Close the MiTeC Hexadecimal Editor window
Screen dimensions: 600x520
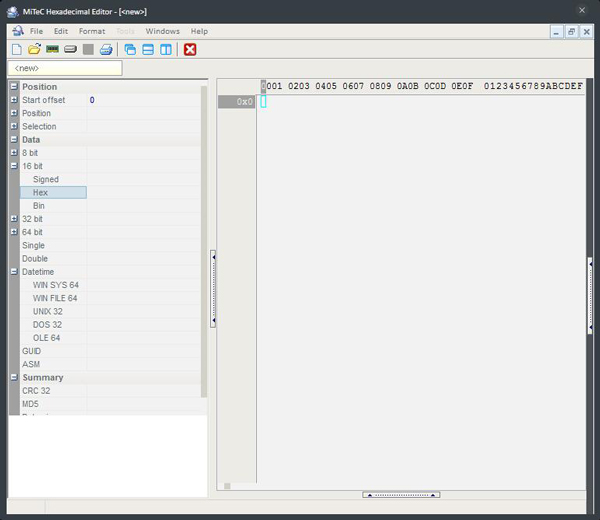[x=582, y=10]
